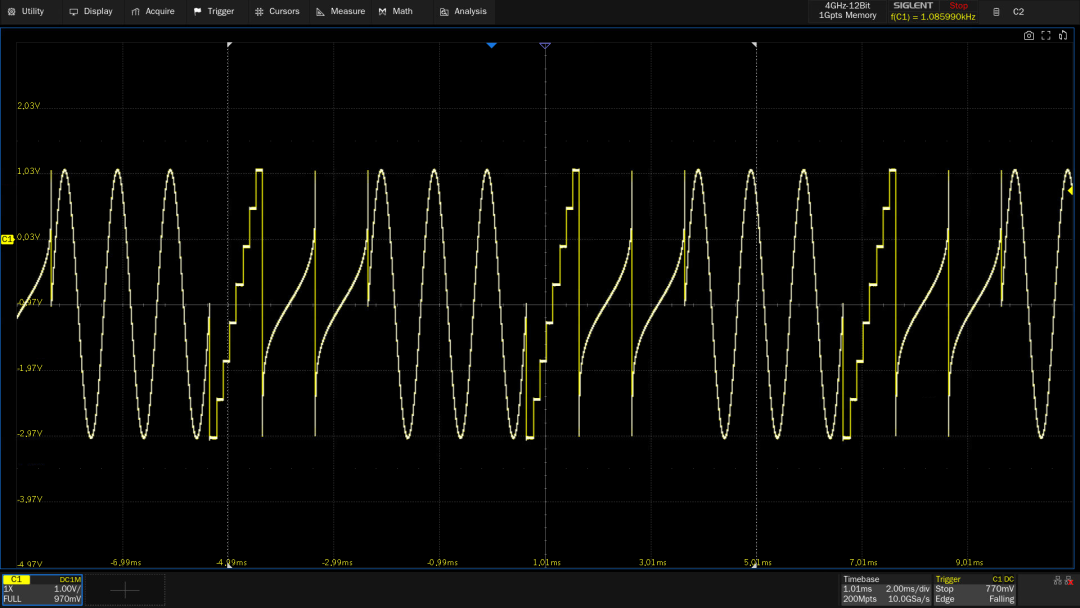The height and width of the screenshot is (608, 1080).
Task: Toggle the C1 channel label
Action: point(17,579)
